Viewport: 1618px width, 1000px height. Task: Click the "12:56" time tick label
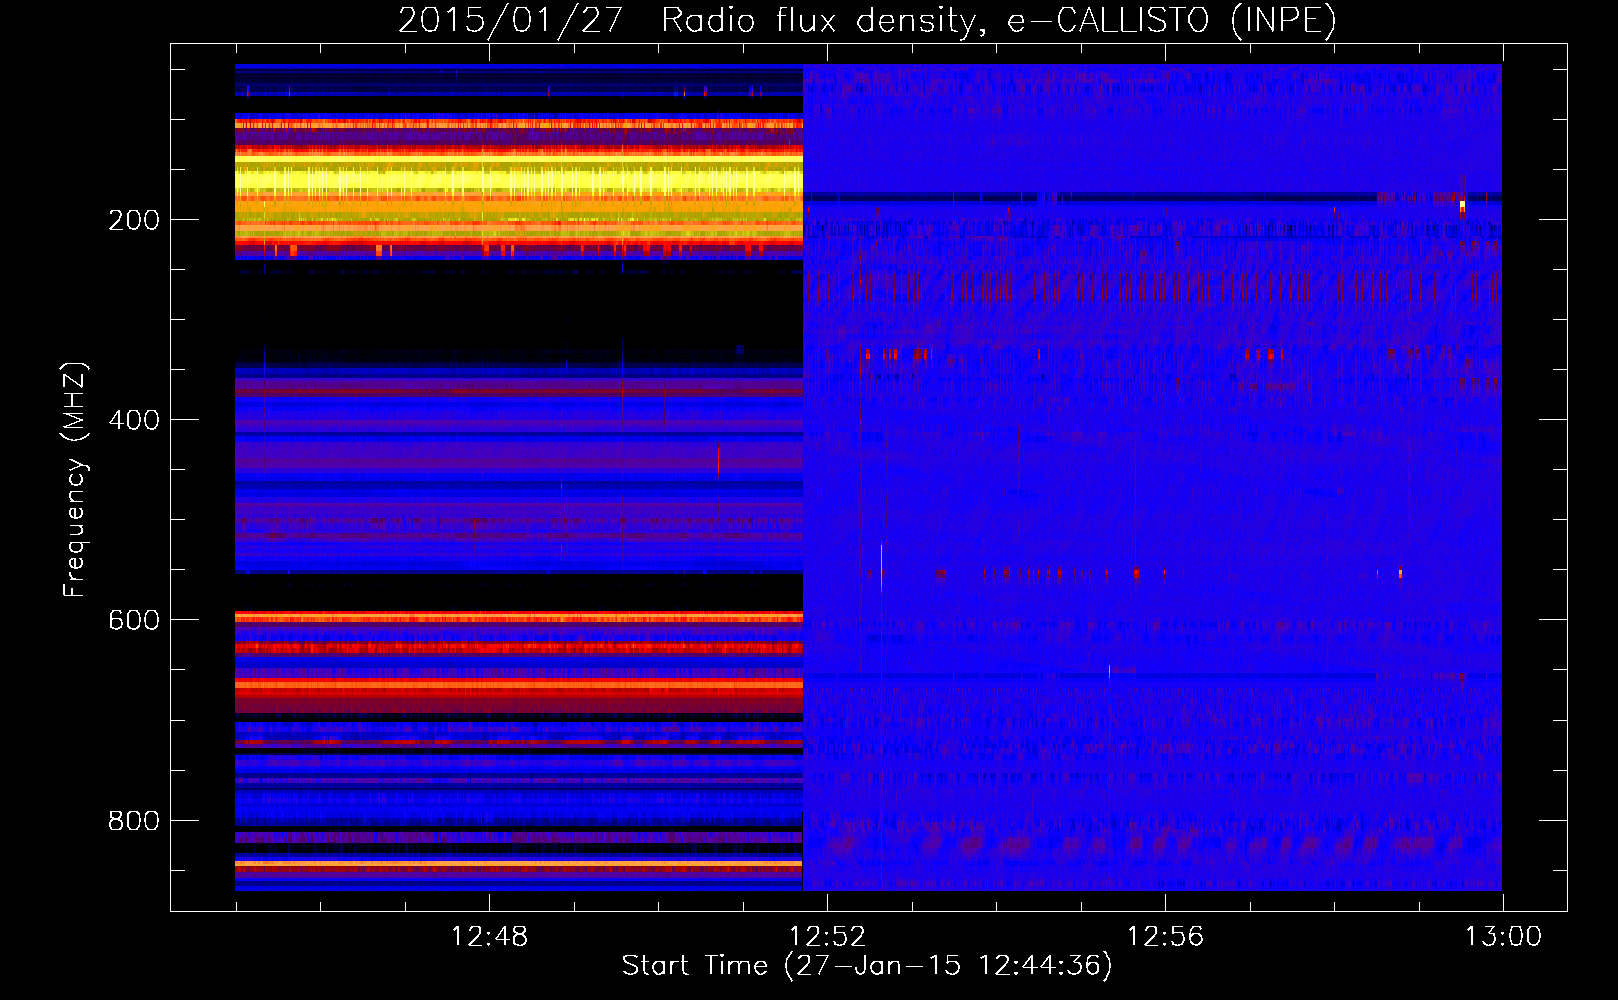[x=1165, y=937]
